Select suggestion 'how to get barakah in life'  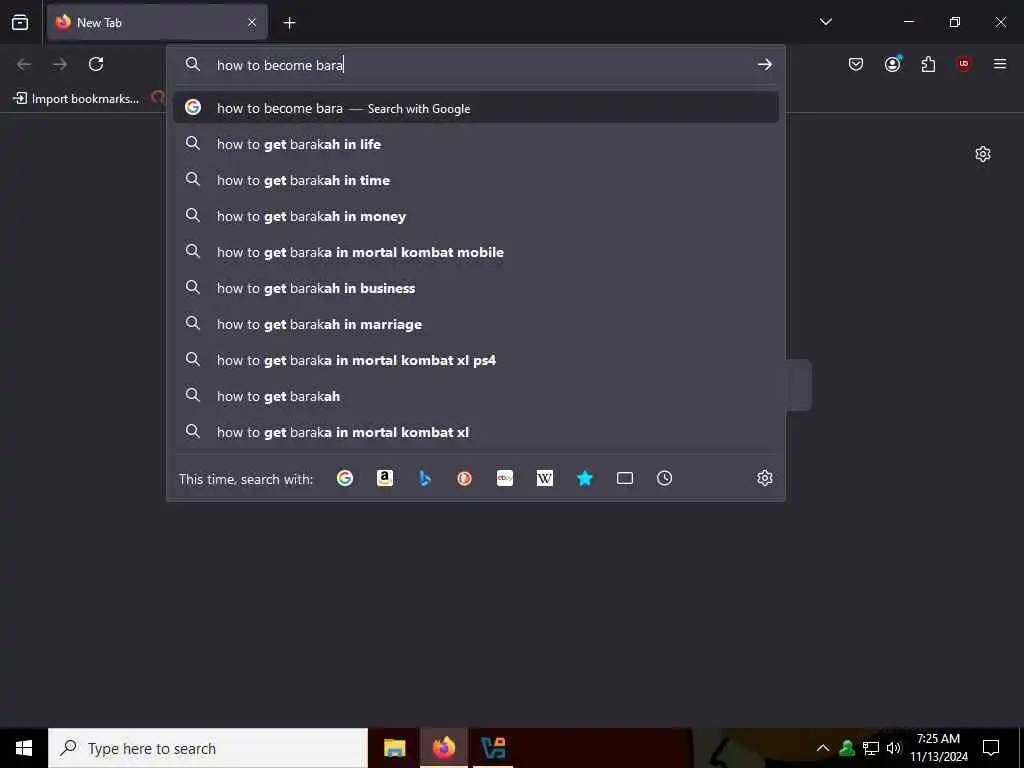coord(476,144)
